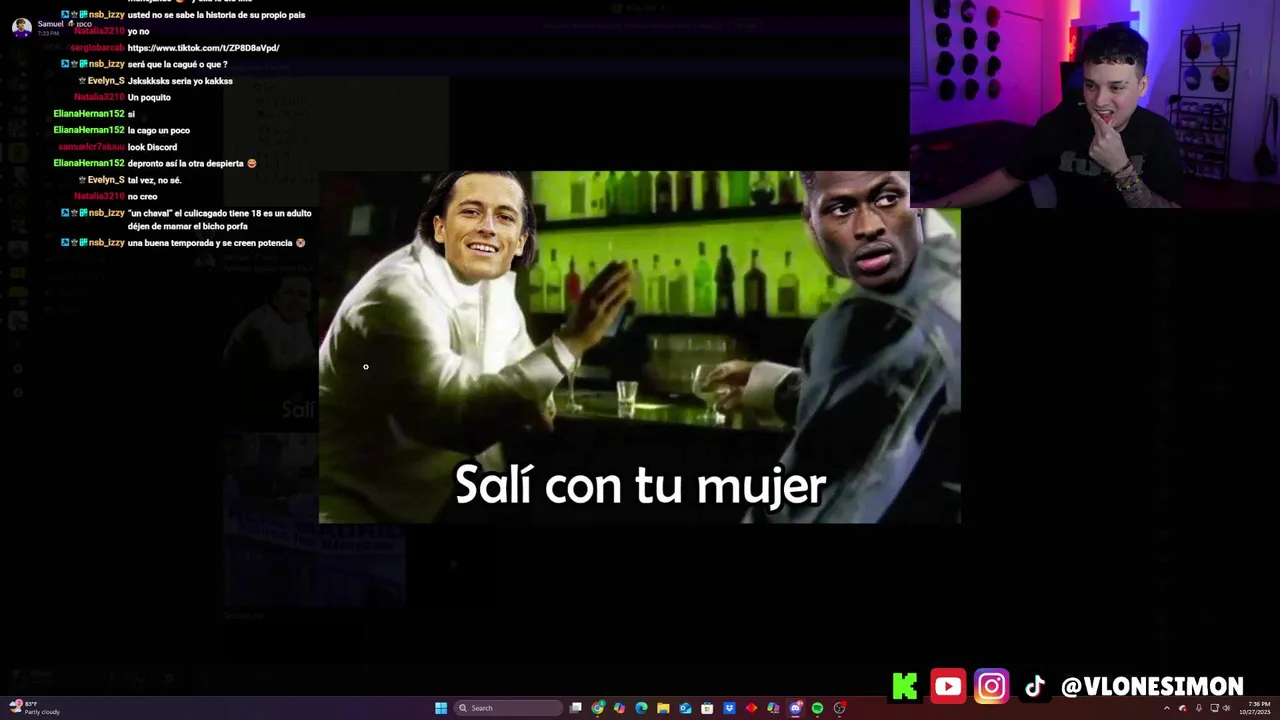Click chat message 'yo no'

click(x=138, y=31)
